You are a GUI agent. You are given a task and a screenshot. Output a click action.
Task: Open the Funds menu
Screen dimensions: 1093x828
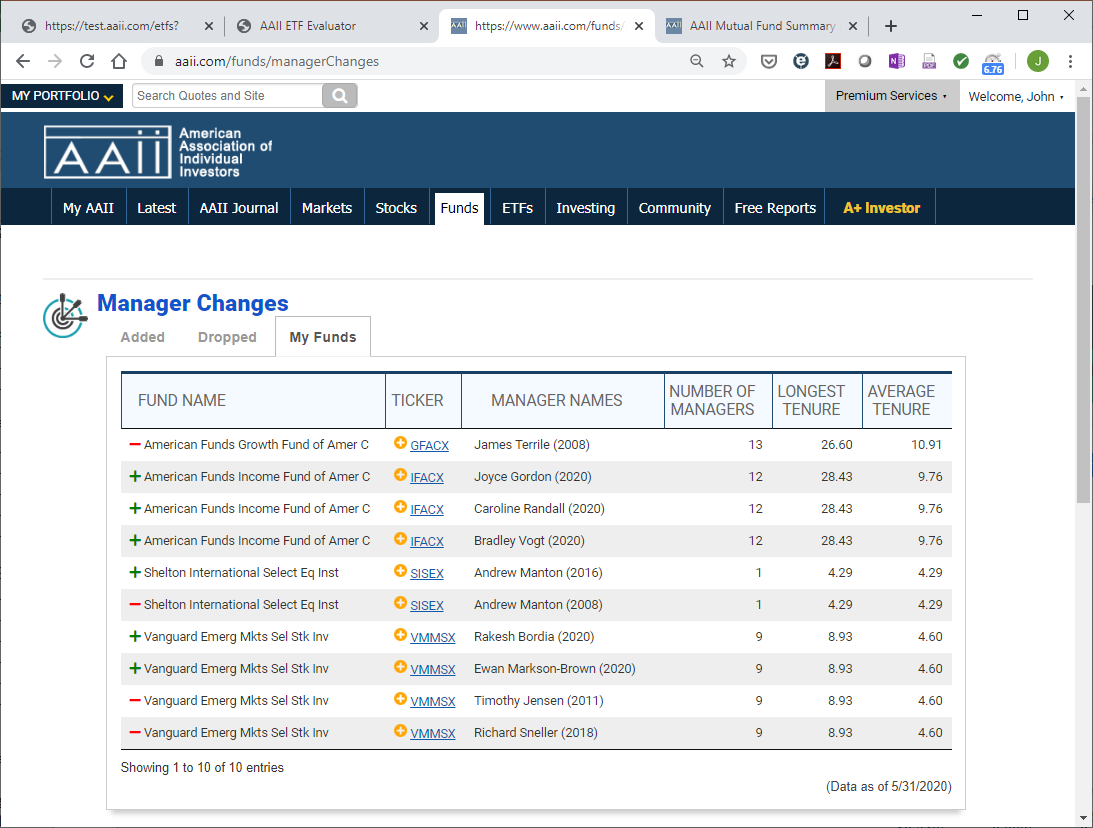pyautogui.click(x=459, y=208)
